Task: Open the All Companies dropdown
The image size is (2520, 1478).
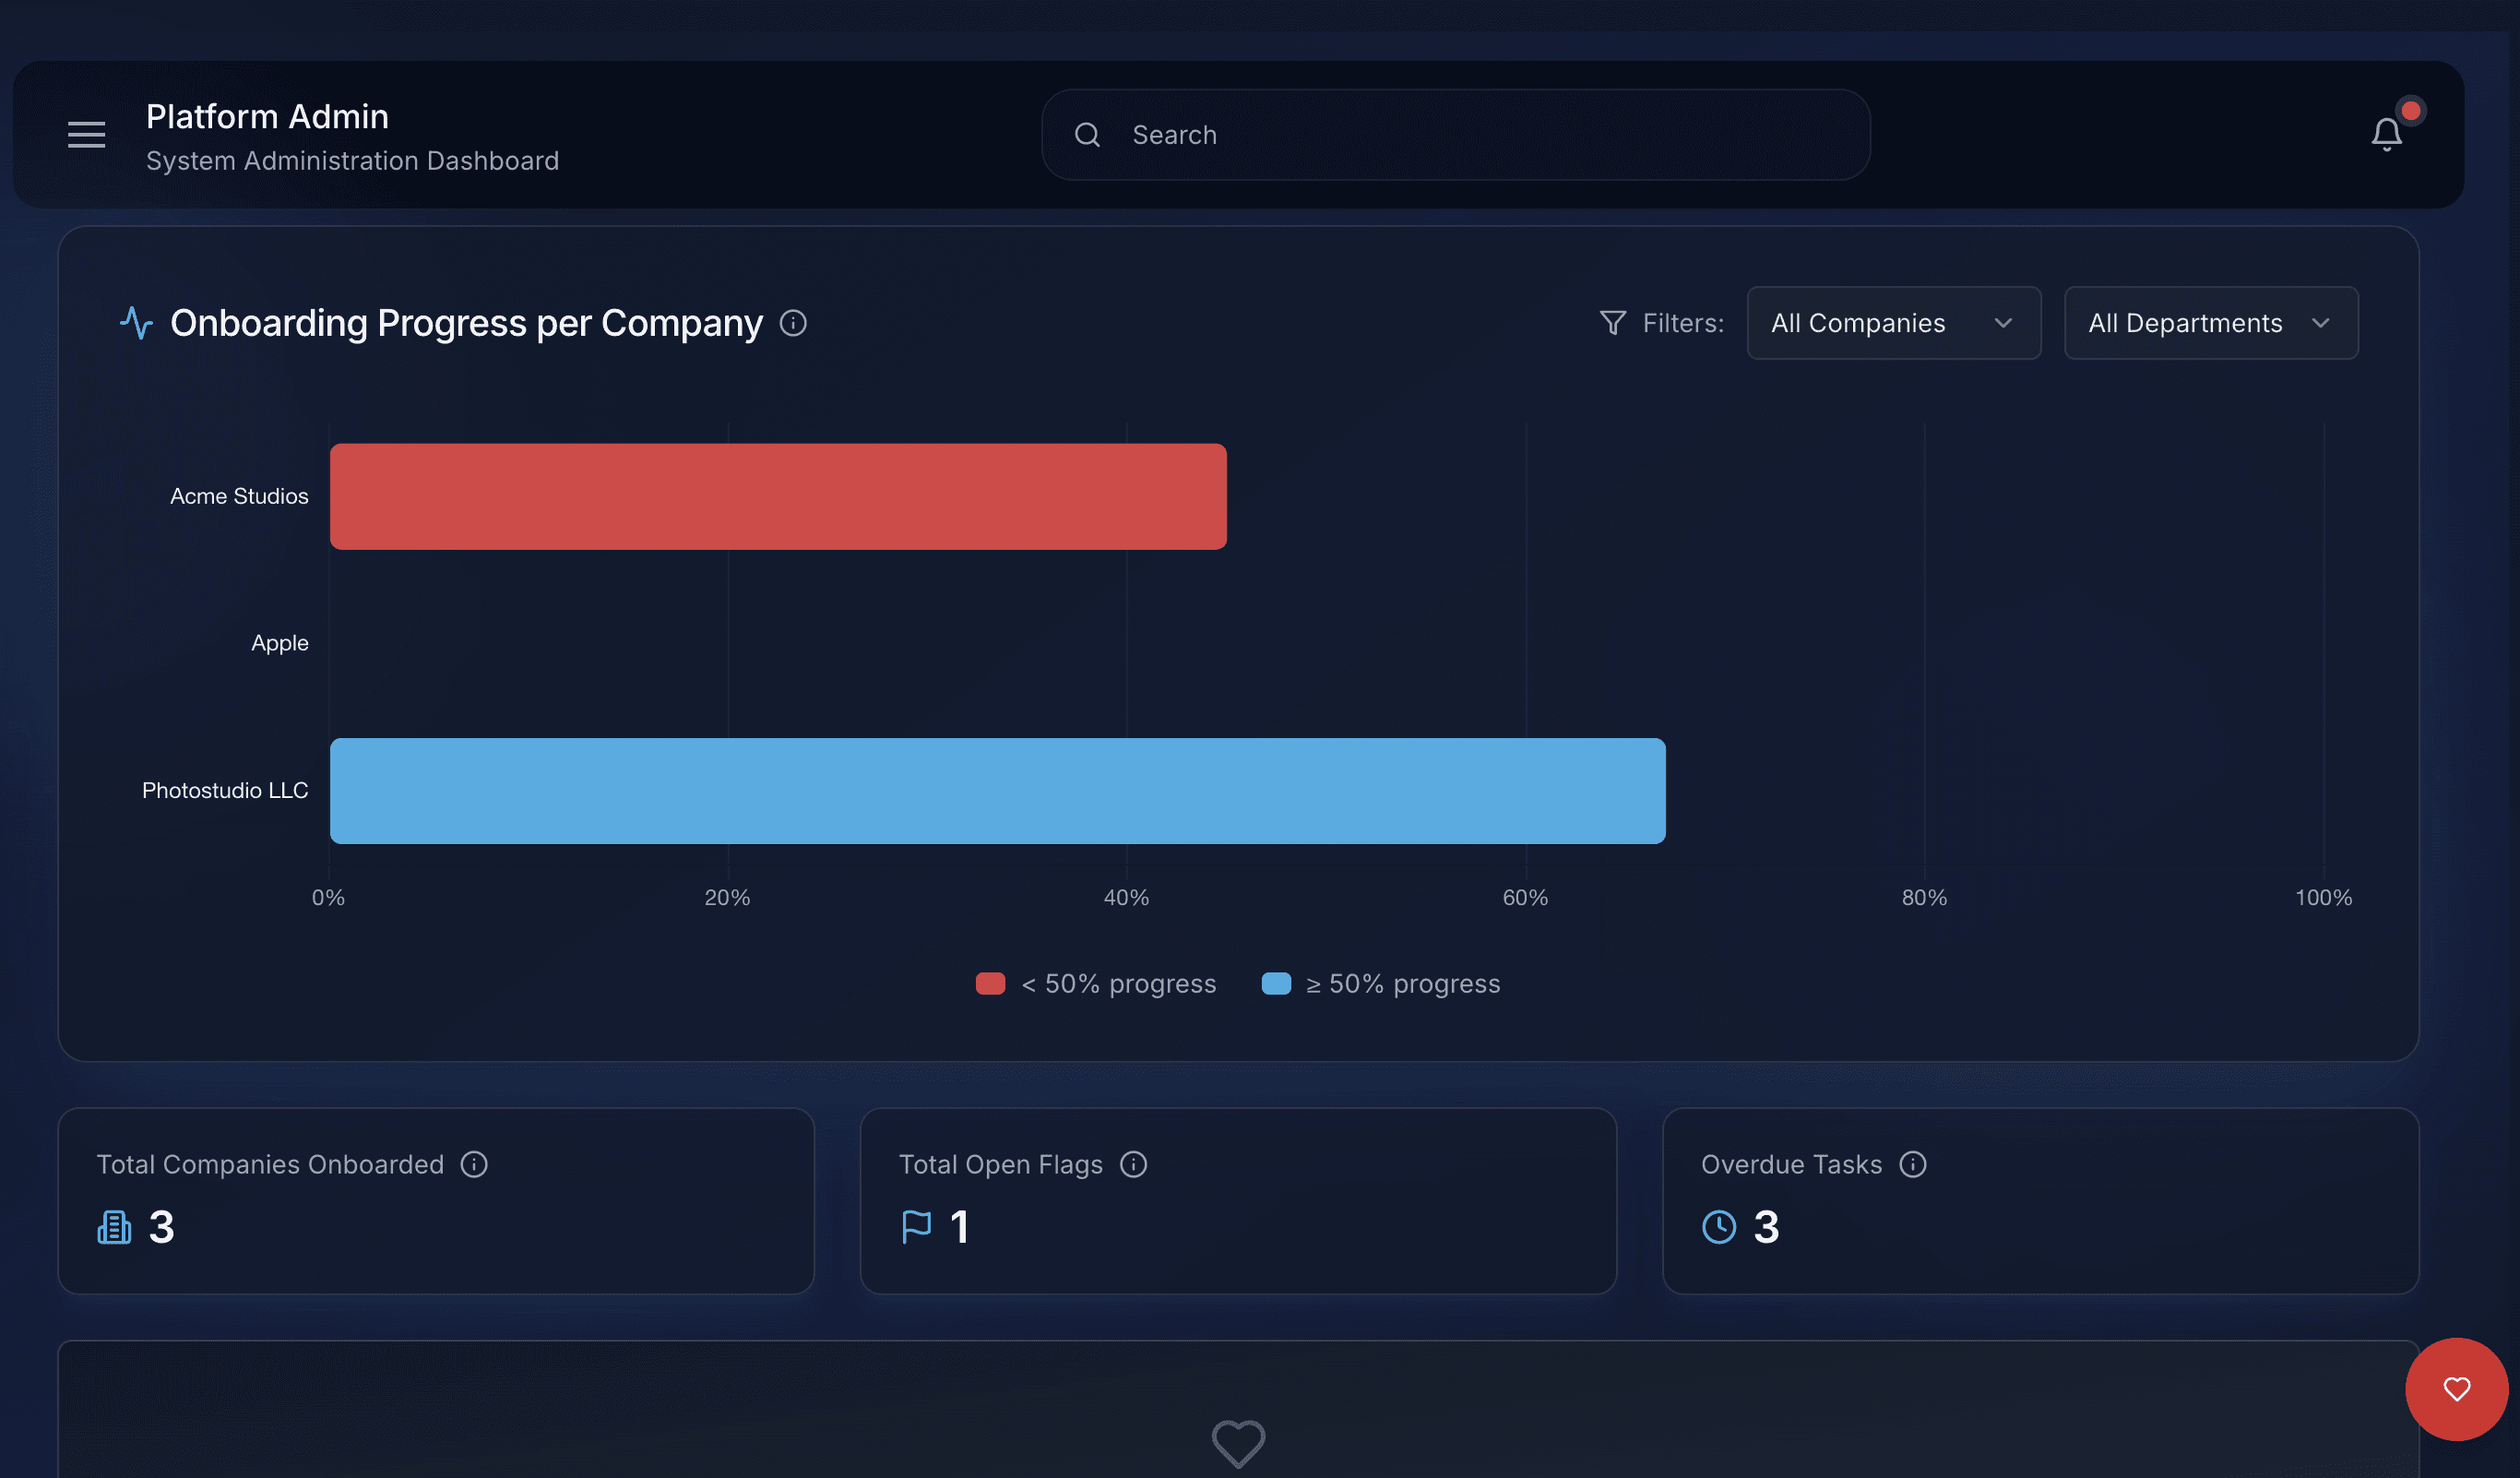Action: pos(1893,322)
